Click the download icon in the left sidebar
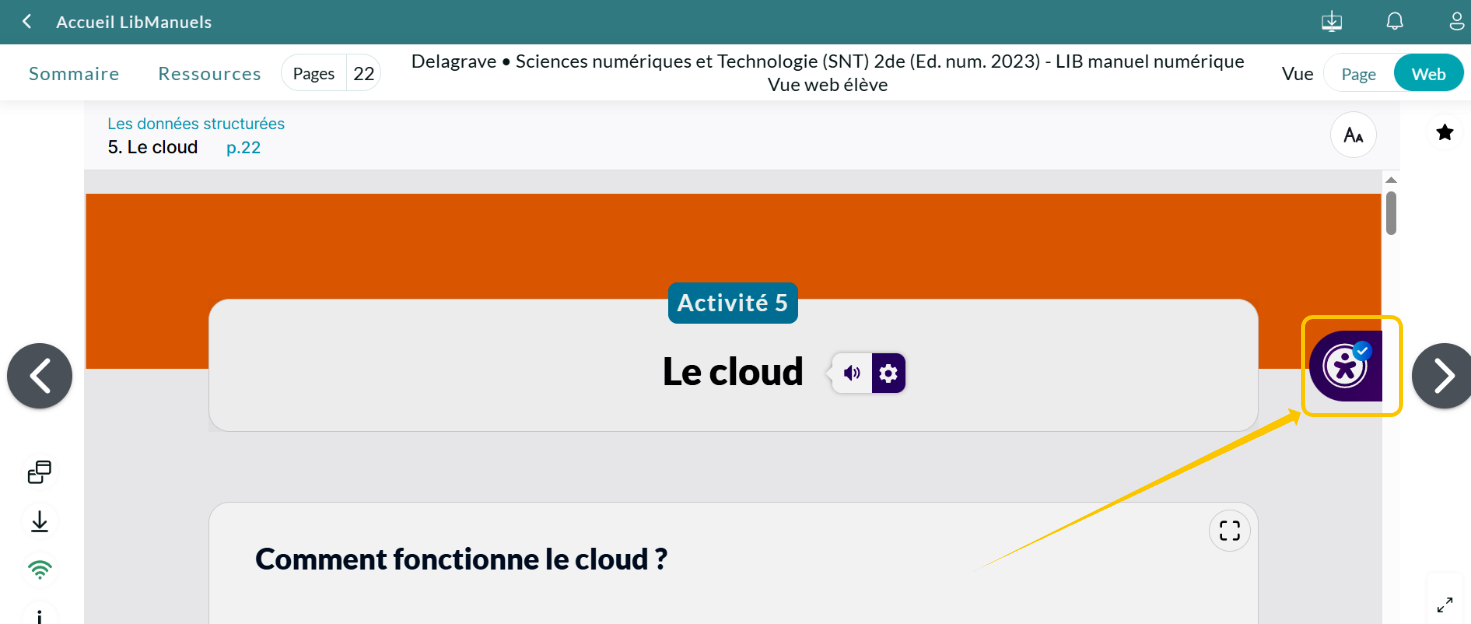This screenshot has height=624, width=1471. pos(39,520)
